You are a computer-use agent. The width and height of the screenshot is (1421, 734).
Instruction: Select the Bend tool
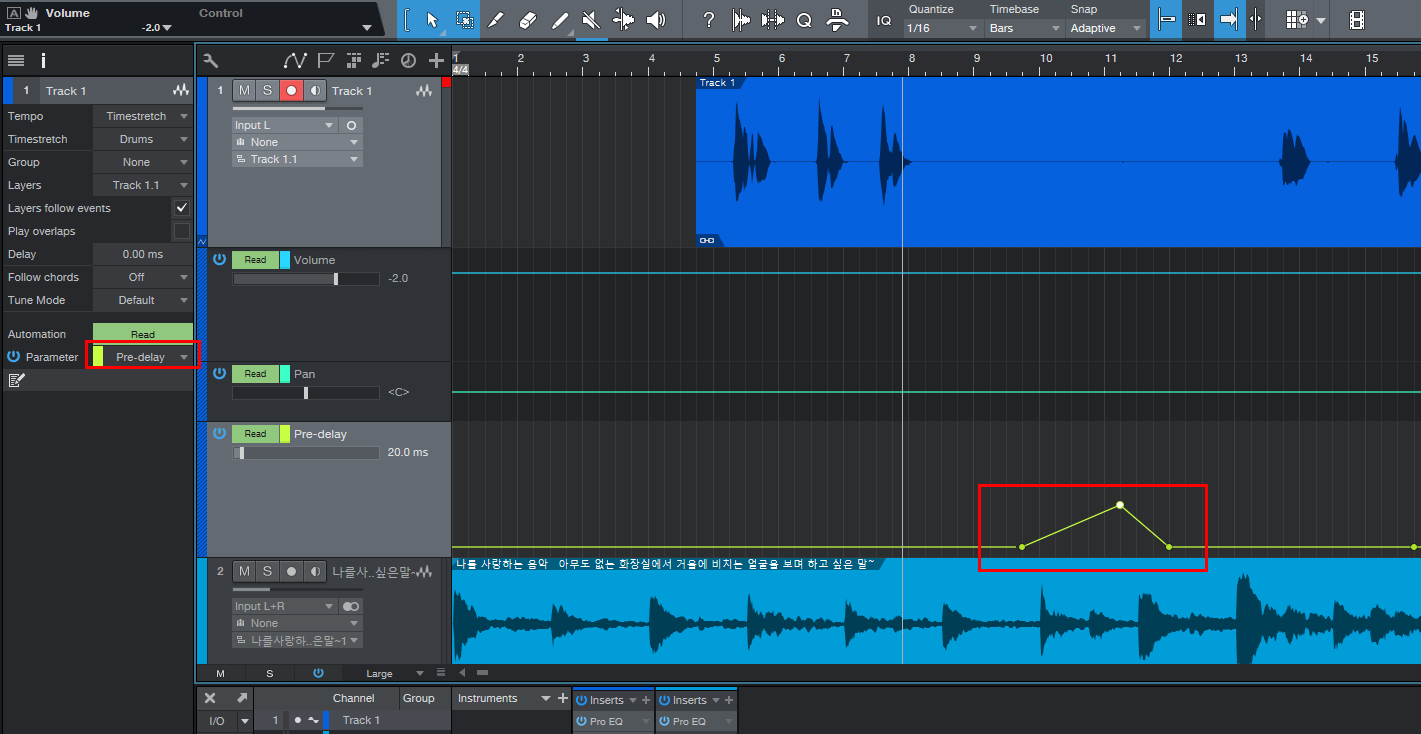624,19
